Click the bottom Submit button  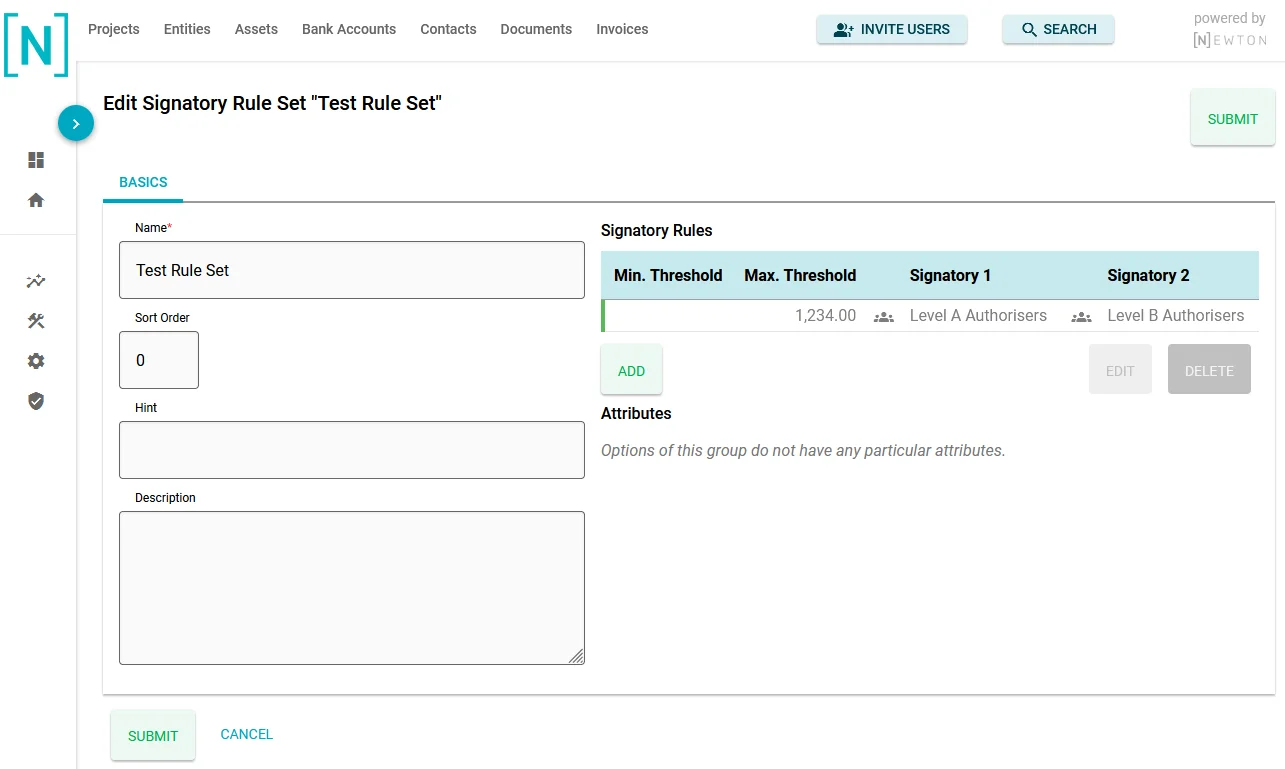click(153, 735)
